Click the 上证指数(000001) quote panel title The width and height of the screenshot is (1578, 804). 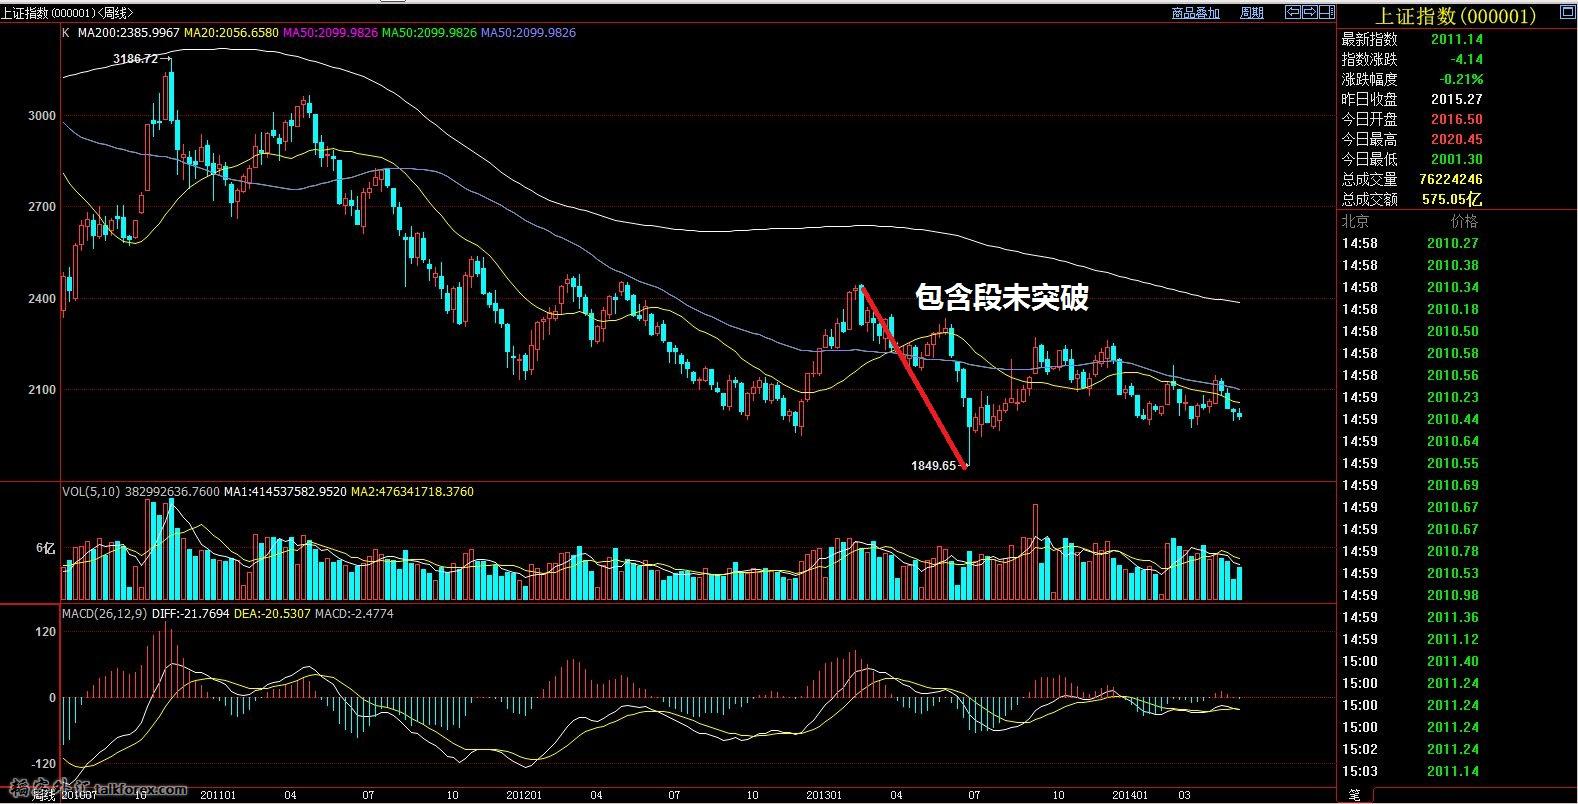1456,16
